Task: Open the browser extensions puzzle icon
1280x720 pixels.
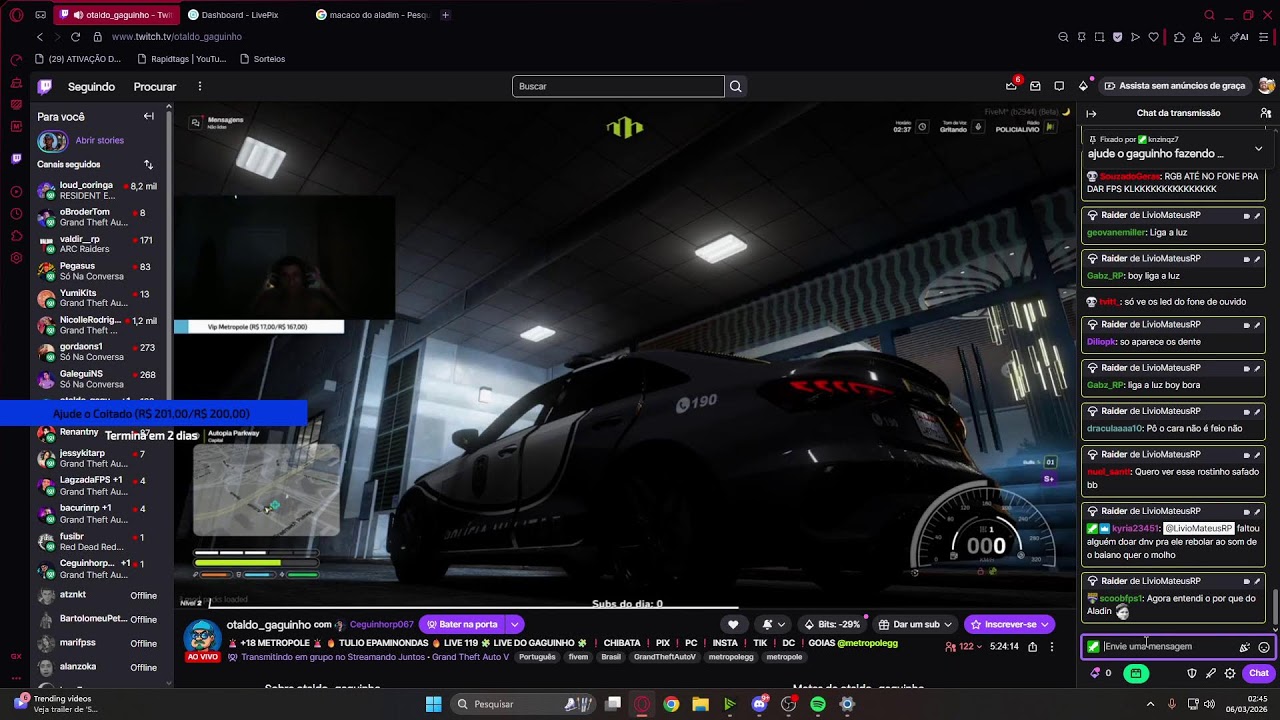Action: tap(1179, 37)
